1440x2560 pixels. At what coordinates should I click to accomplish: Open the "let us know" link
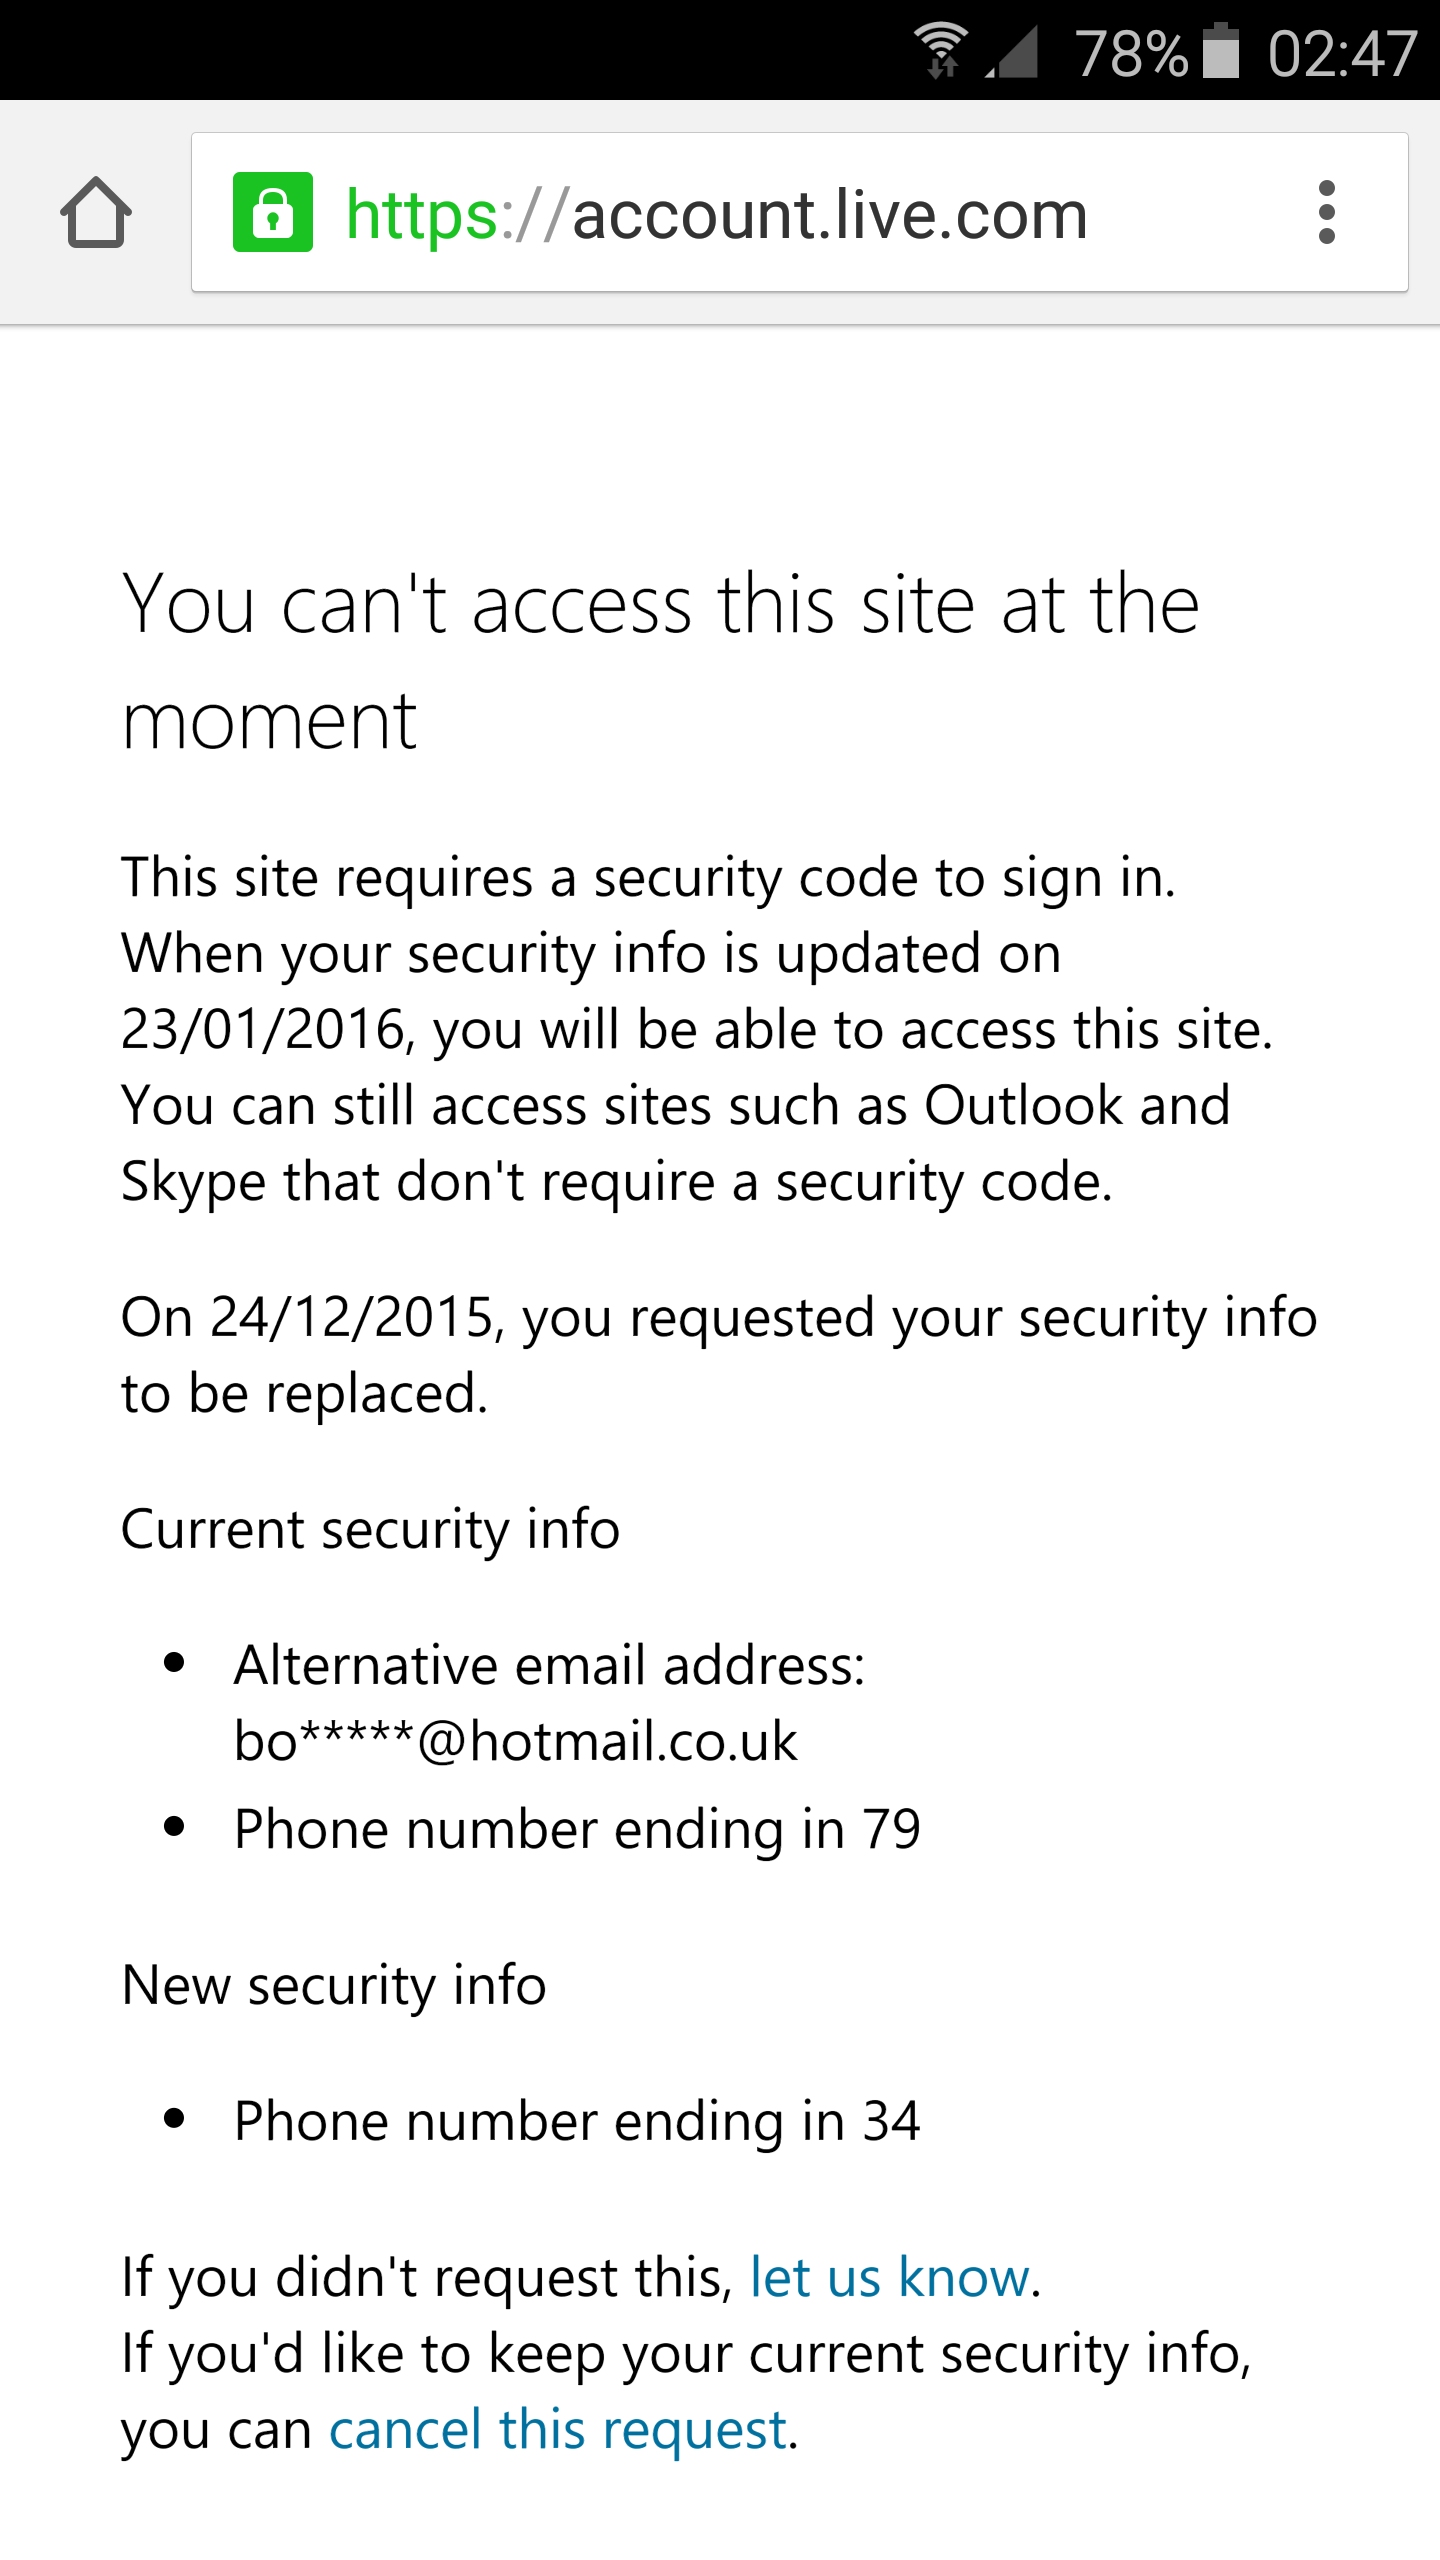click(889, 2277)
